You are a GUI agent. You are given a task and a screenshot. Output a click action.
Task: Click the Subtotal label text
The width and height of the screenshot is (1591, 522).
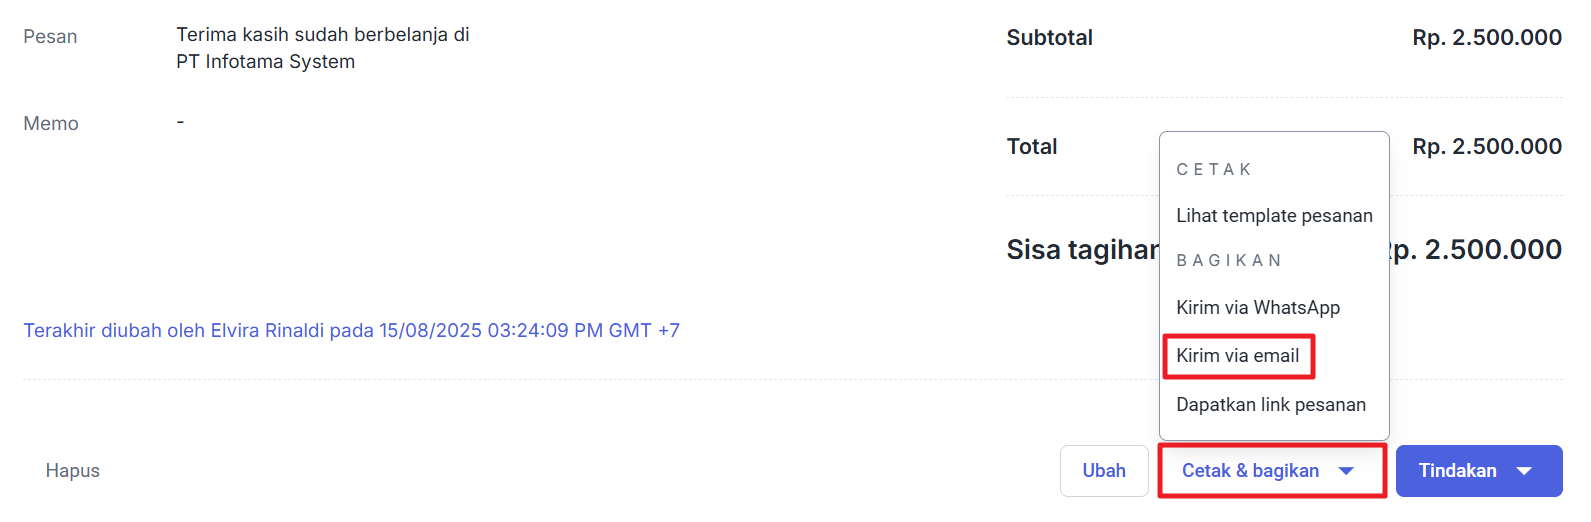click(x=1049, y=38)
